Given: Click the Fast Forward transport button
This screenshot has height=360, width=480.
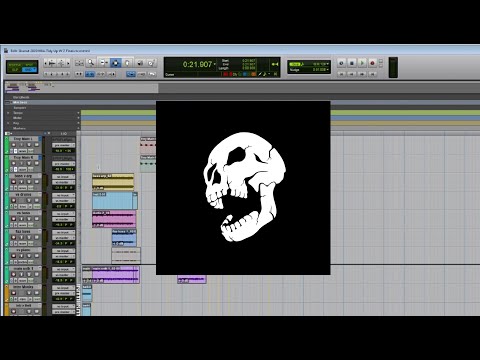Looking at the screenshot, I should coord(362,74).
